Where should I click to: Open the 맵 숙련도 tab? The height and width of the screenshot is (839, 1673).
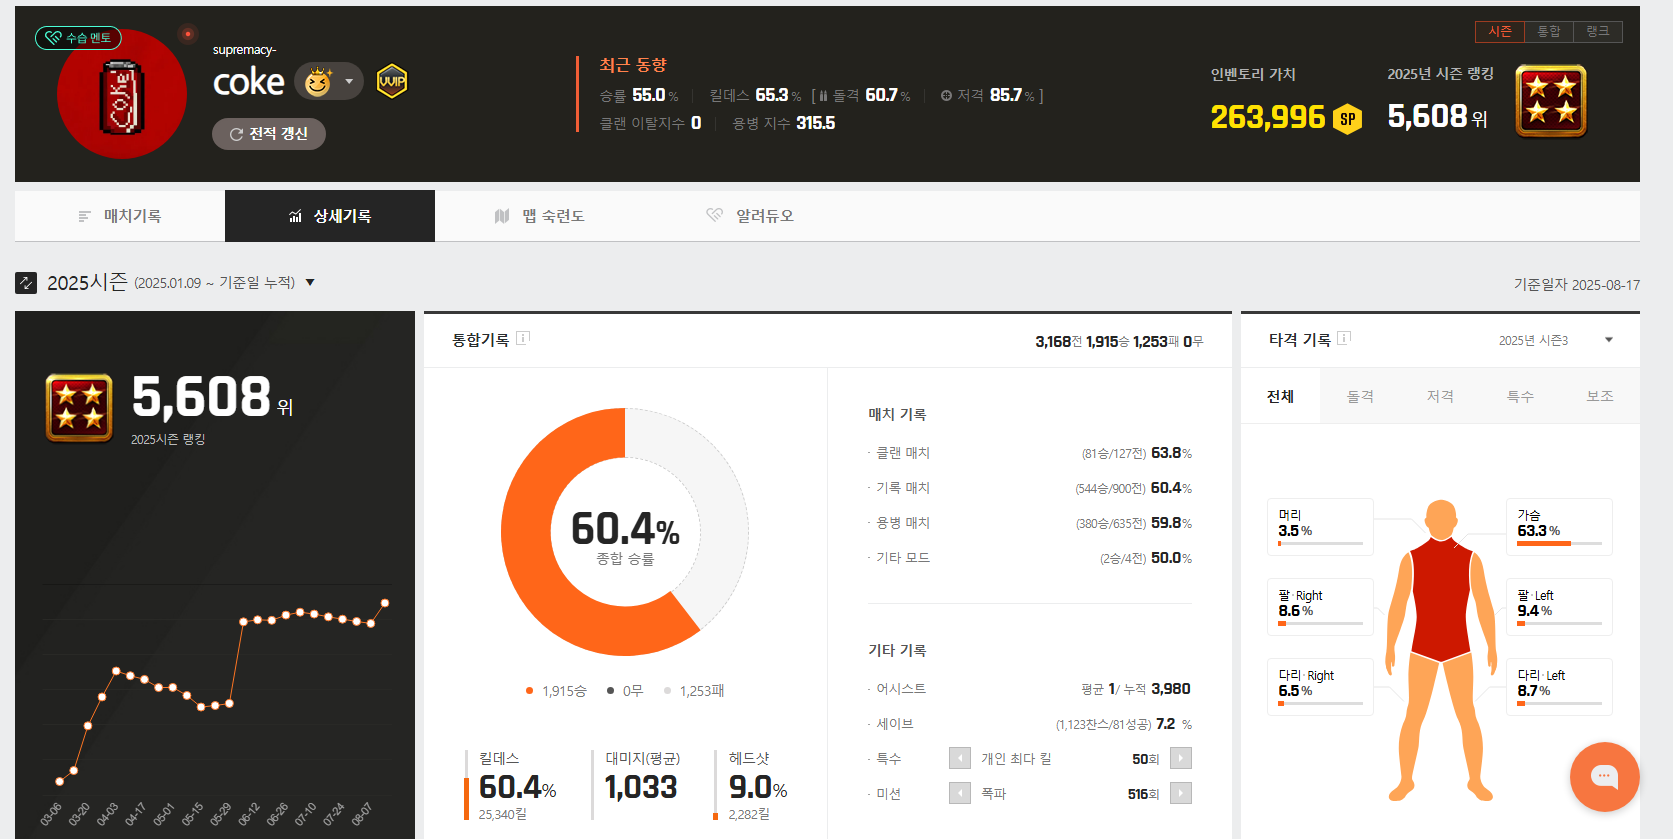pos(540,216)
